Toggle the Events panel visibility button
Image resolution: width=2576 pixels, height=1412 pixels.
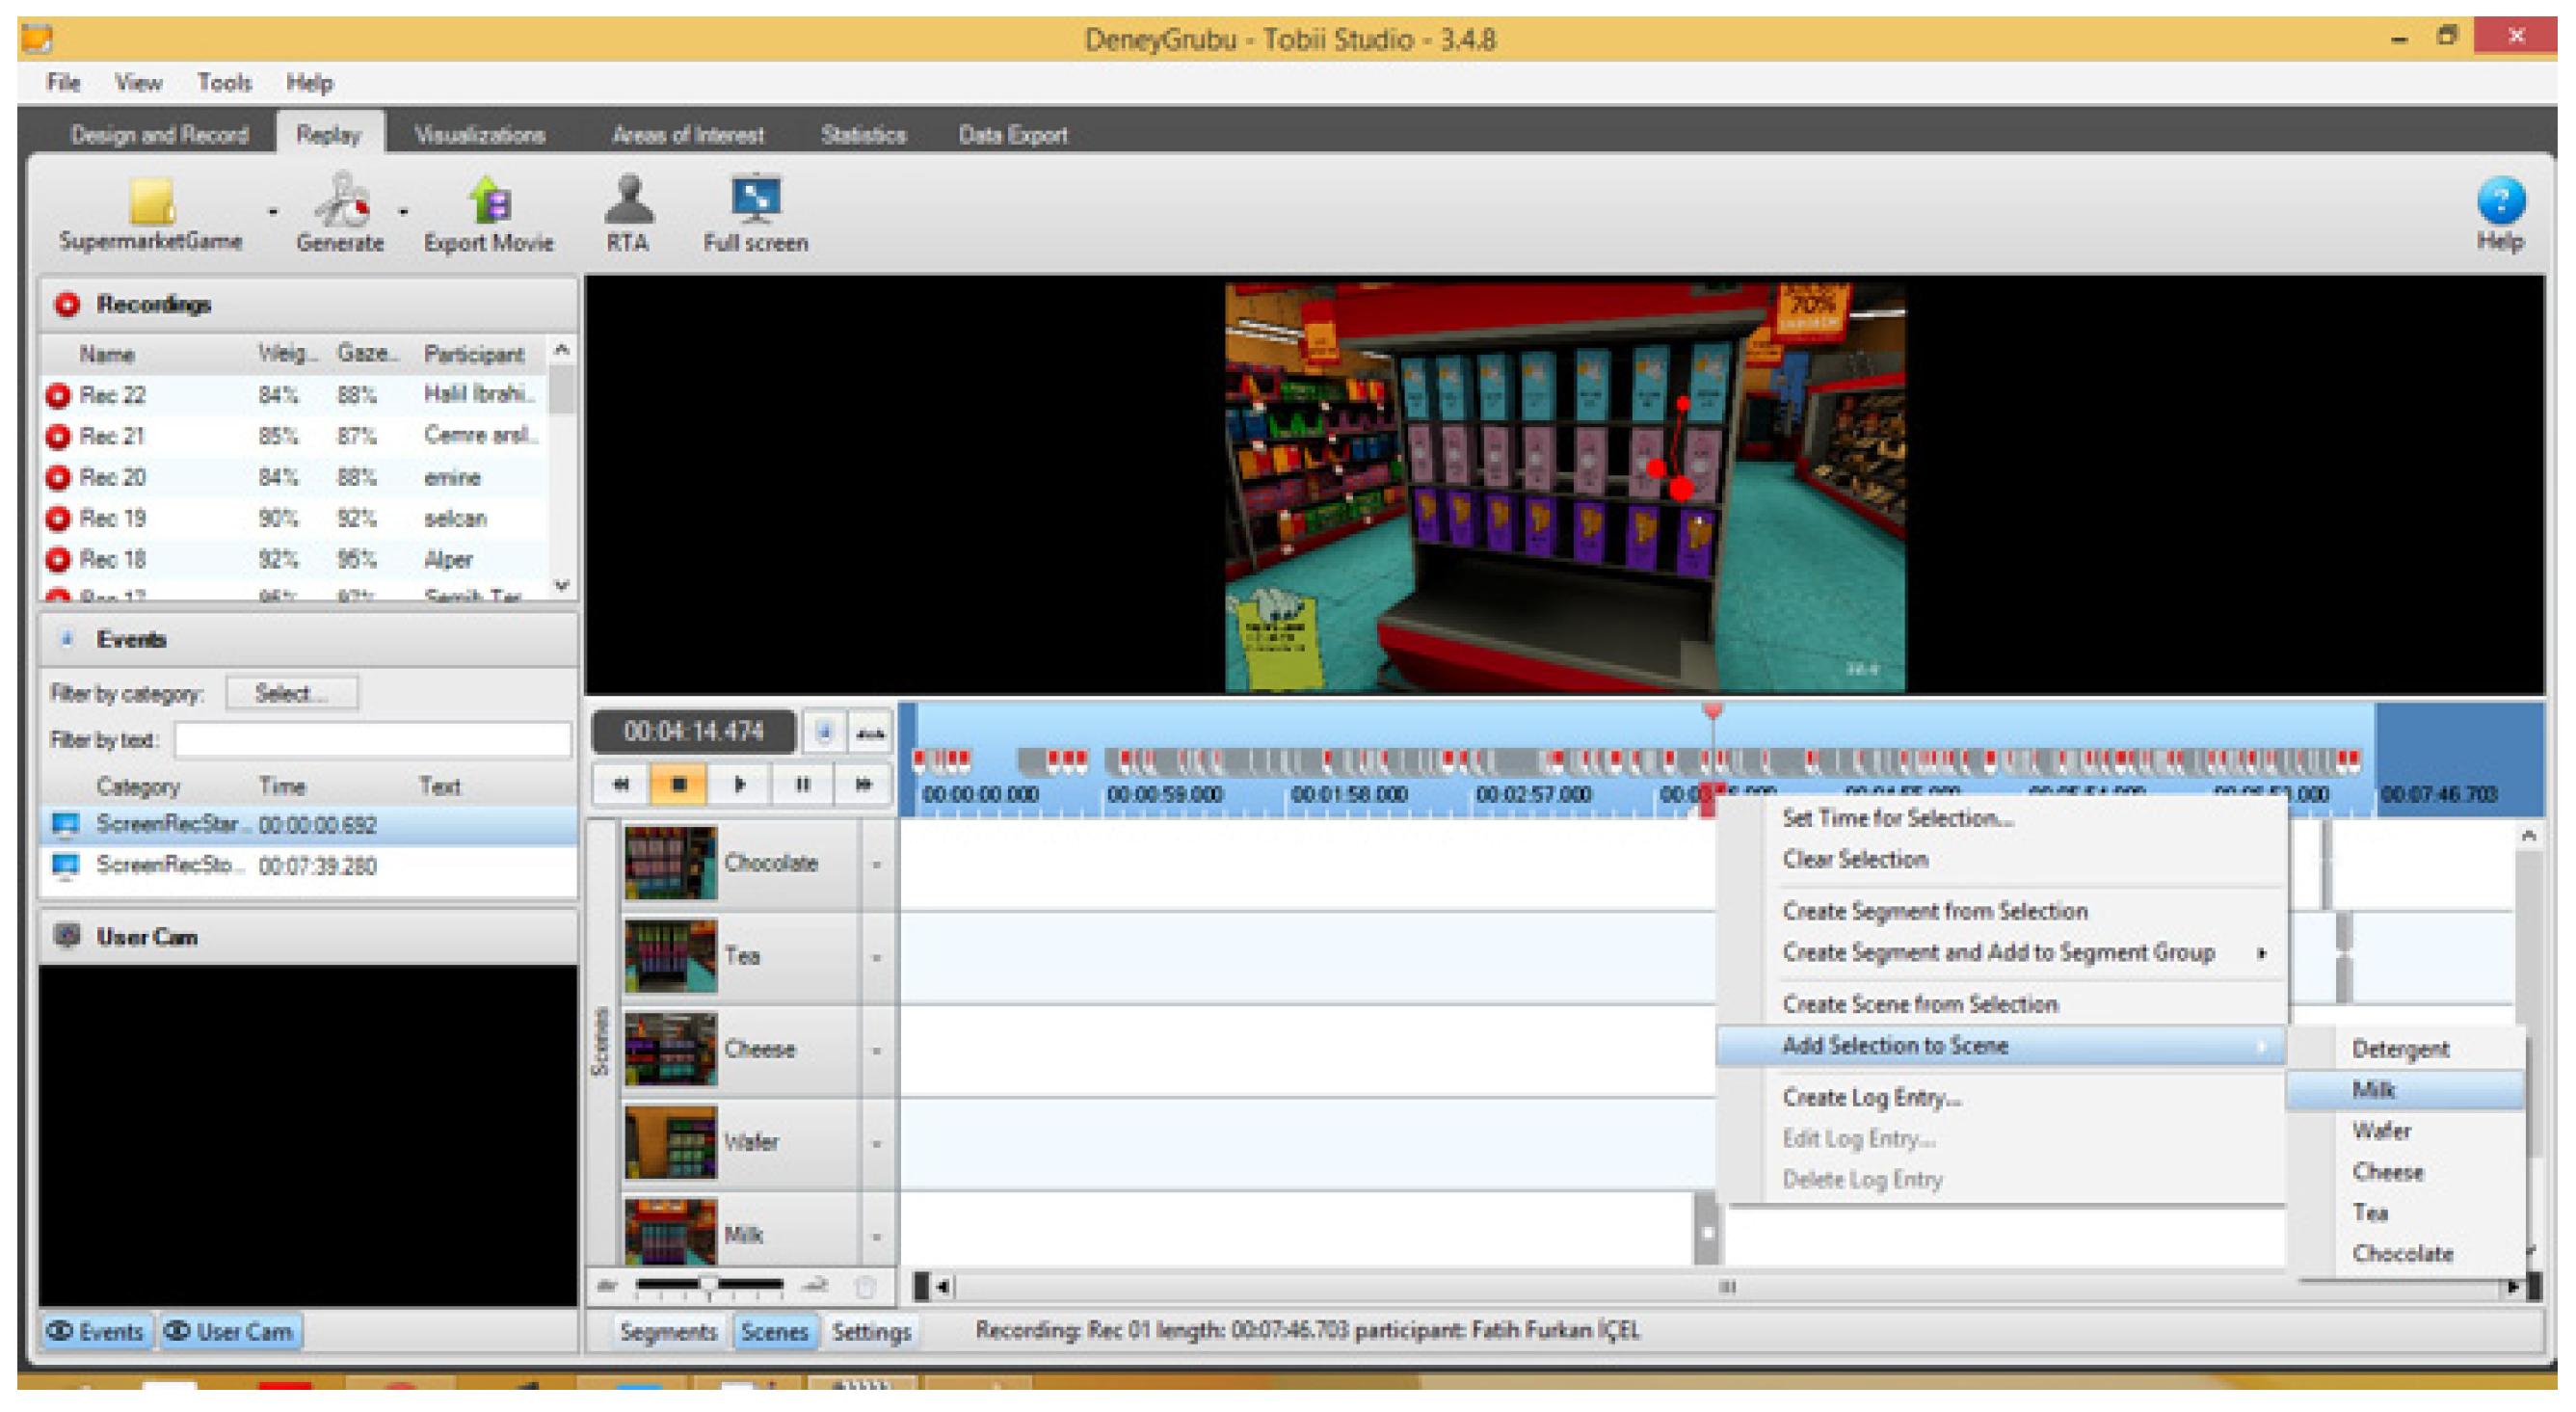pyautogui.click(x=96, y=1332)
